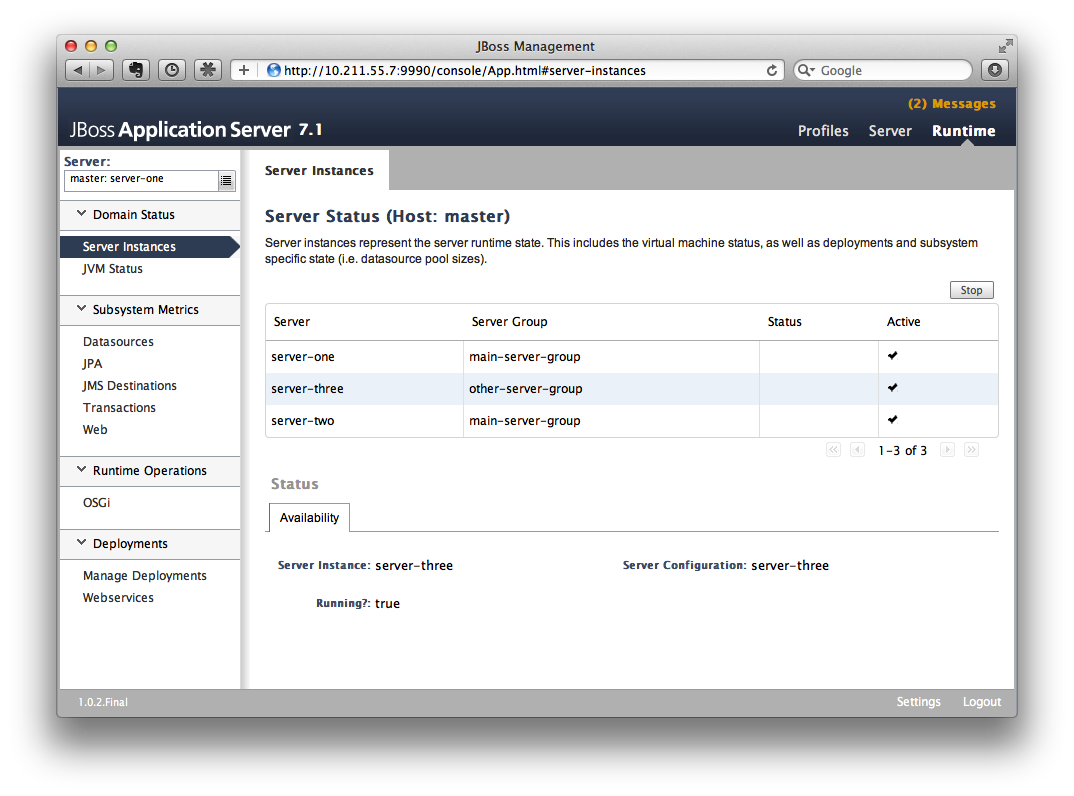
Task: Open the server selection list icon
Action: coord(228,180)
